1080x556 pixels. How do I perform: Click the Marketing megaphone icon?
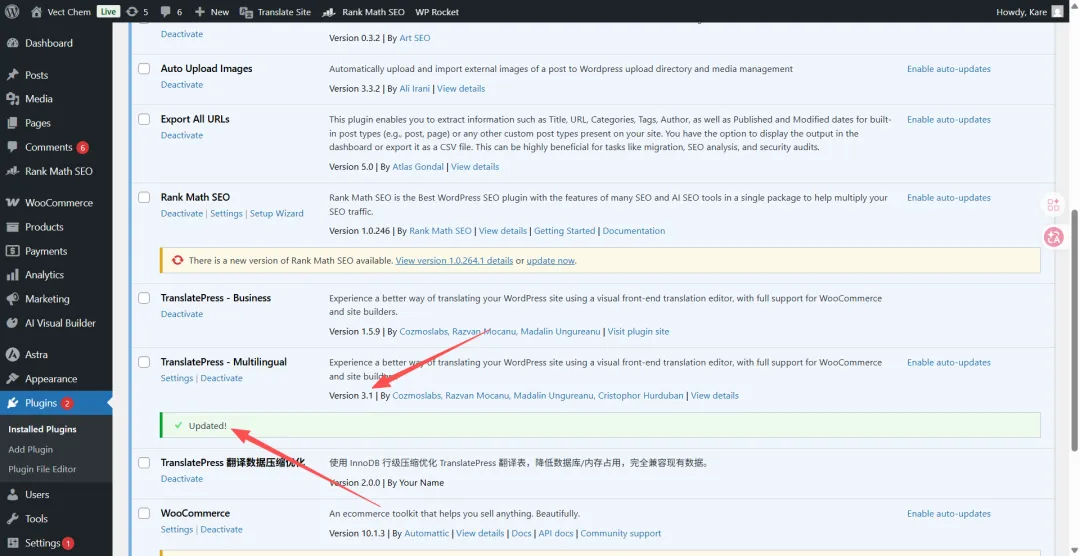(12, 299)
